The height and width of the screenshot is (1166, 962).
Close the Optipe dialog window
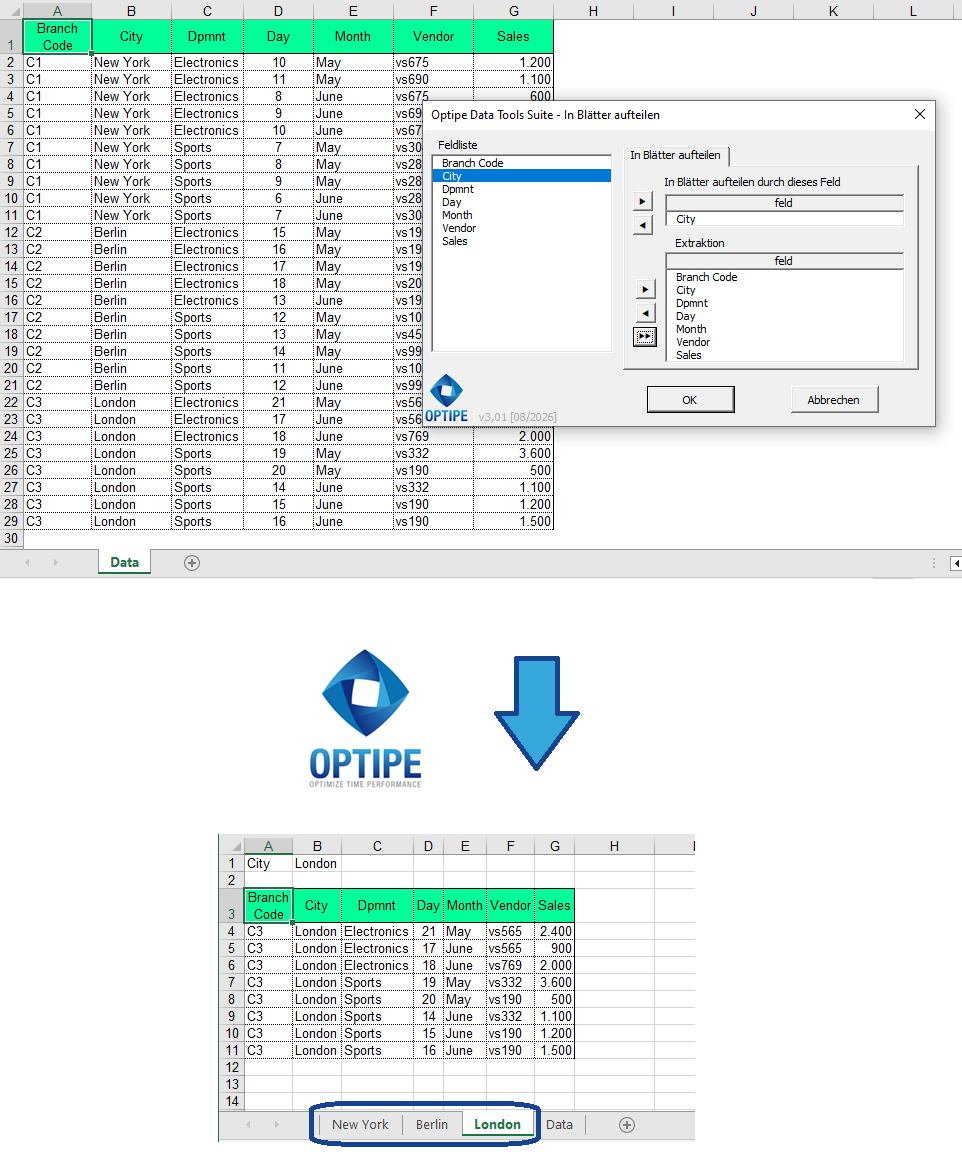tap(920, 115)
